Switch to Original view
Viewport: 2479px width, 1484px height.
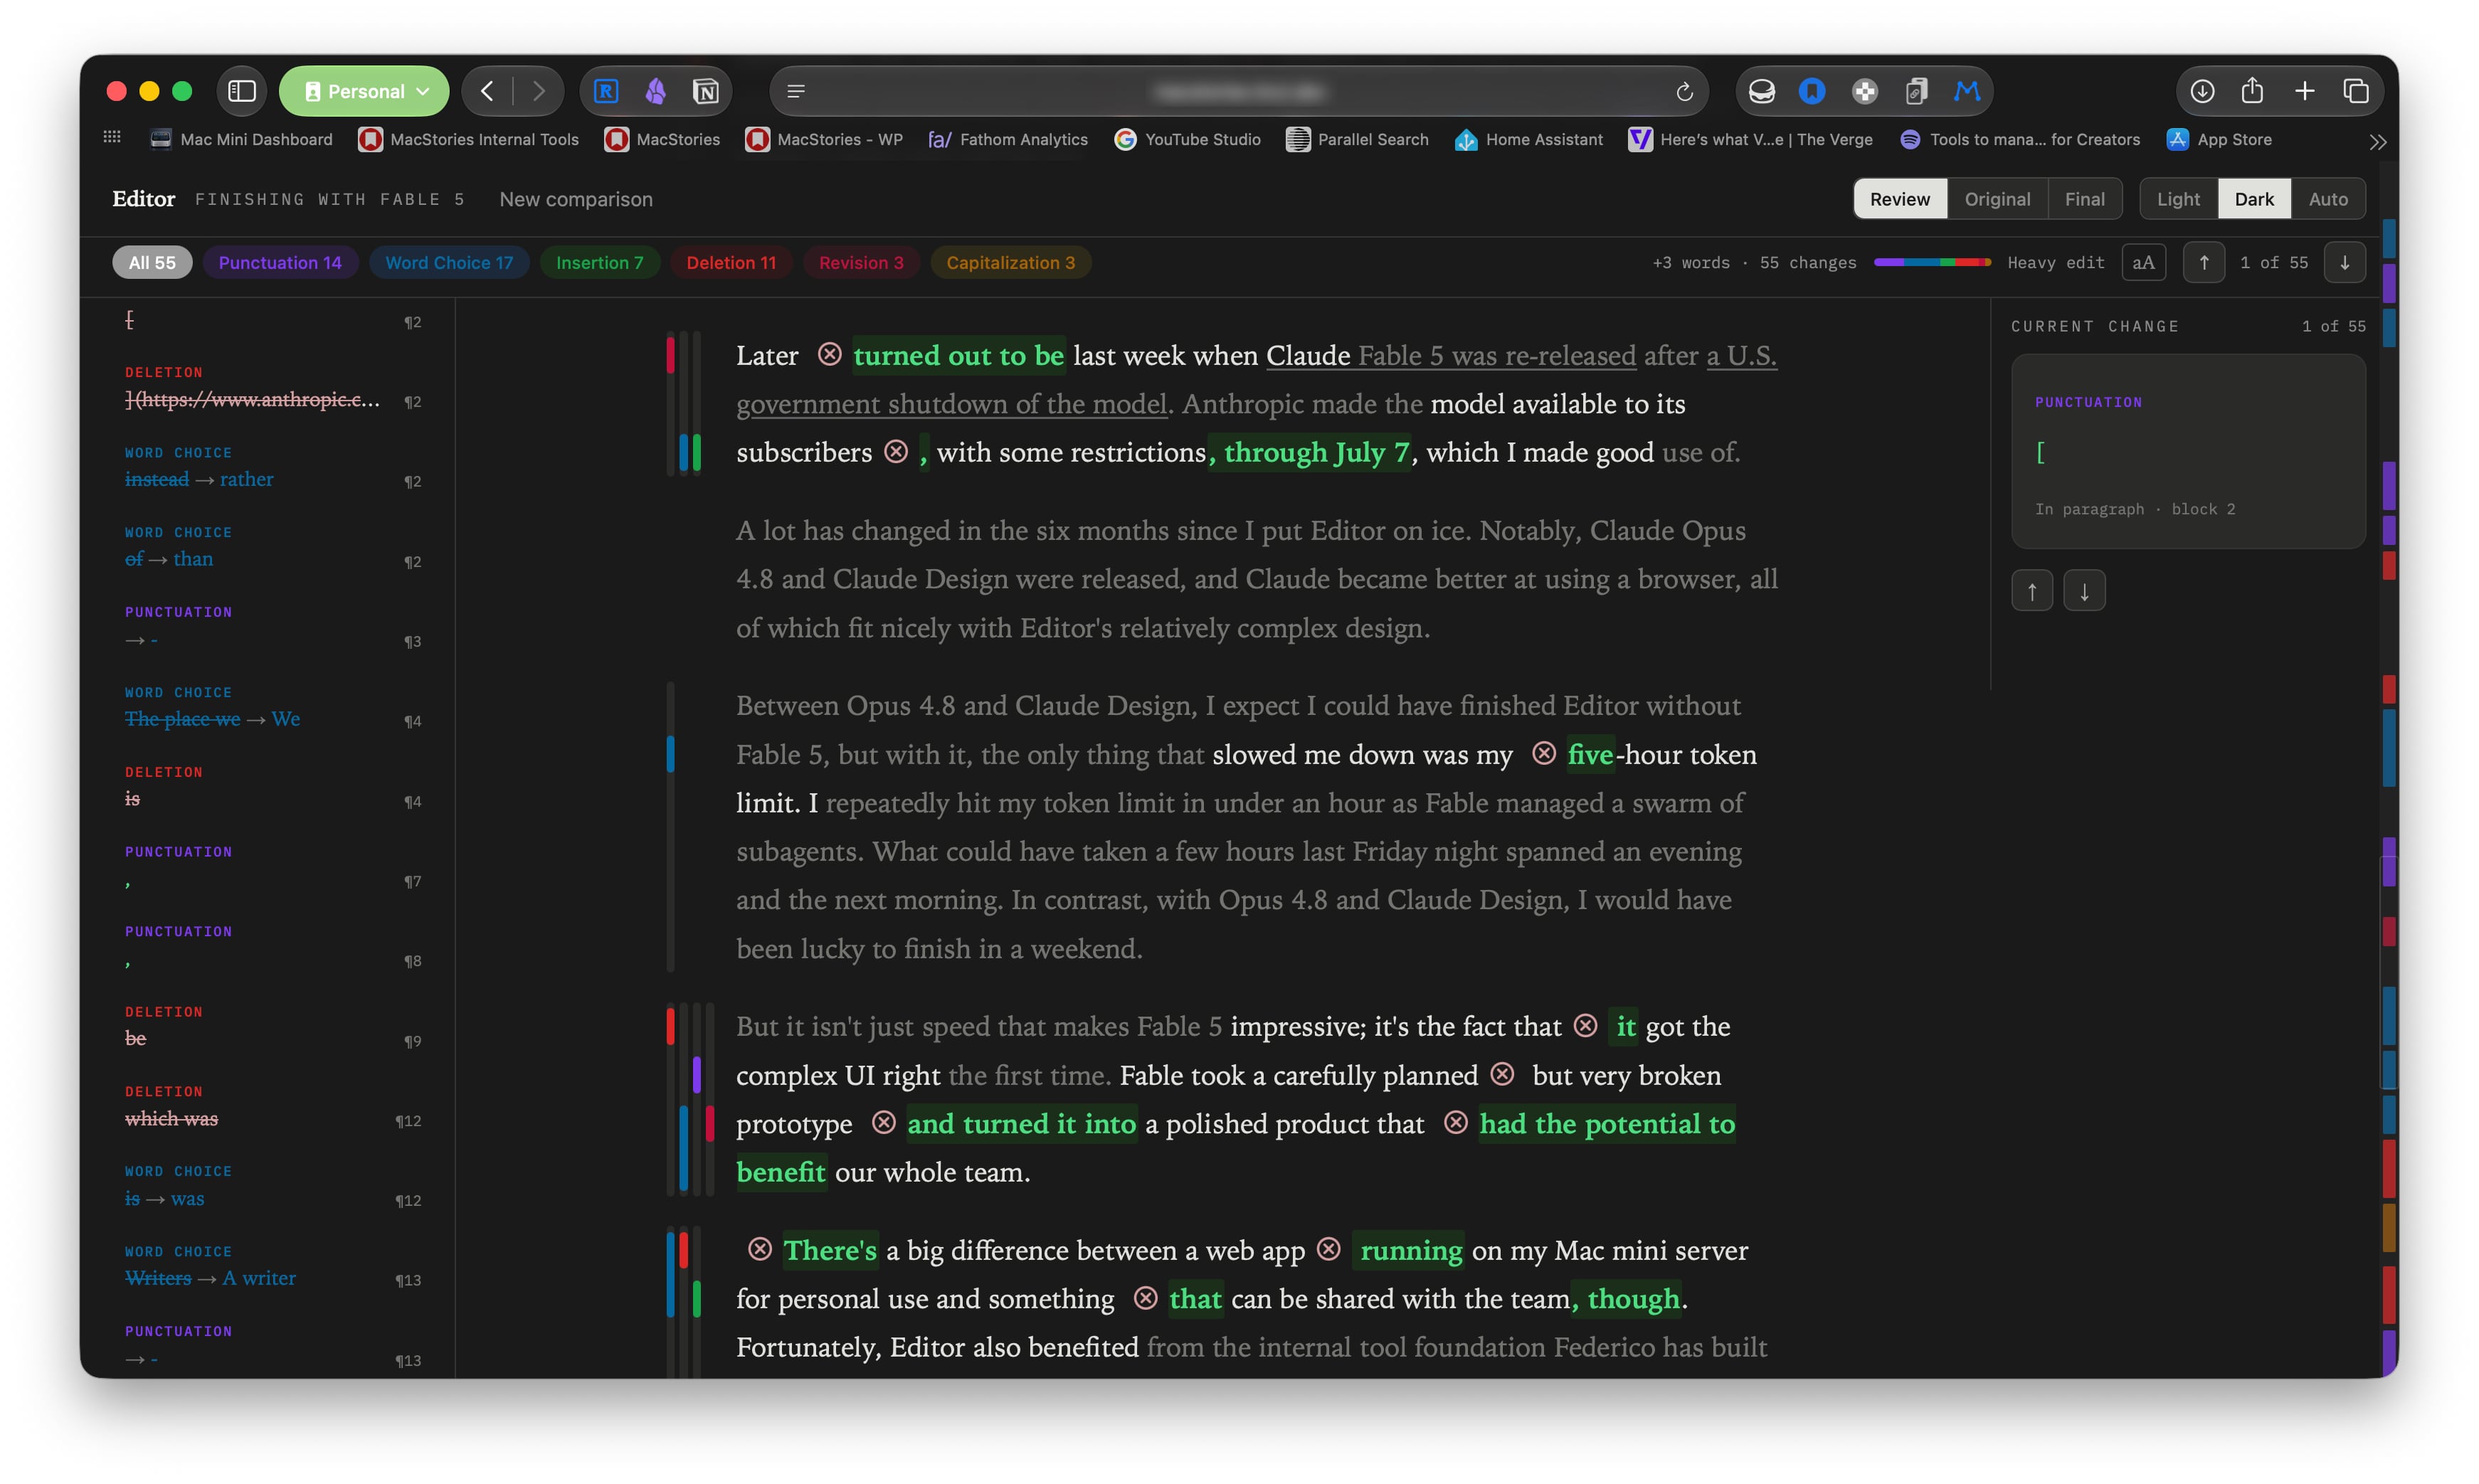pyautogui.click(x=1996, y=199)
